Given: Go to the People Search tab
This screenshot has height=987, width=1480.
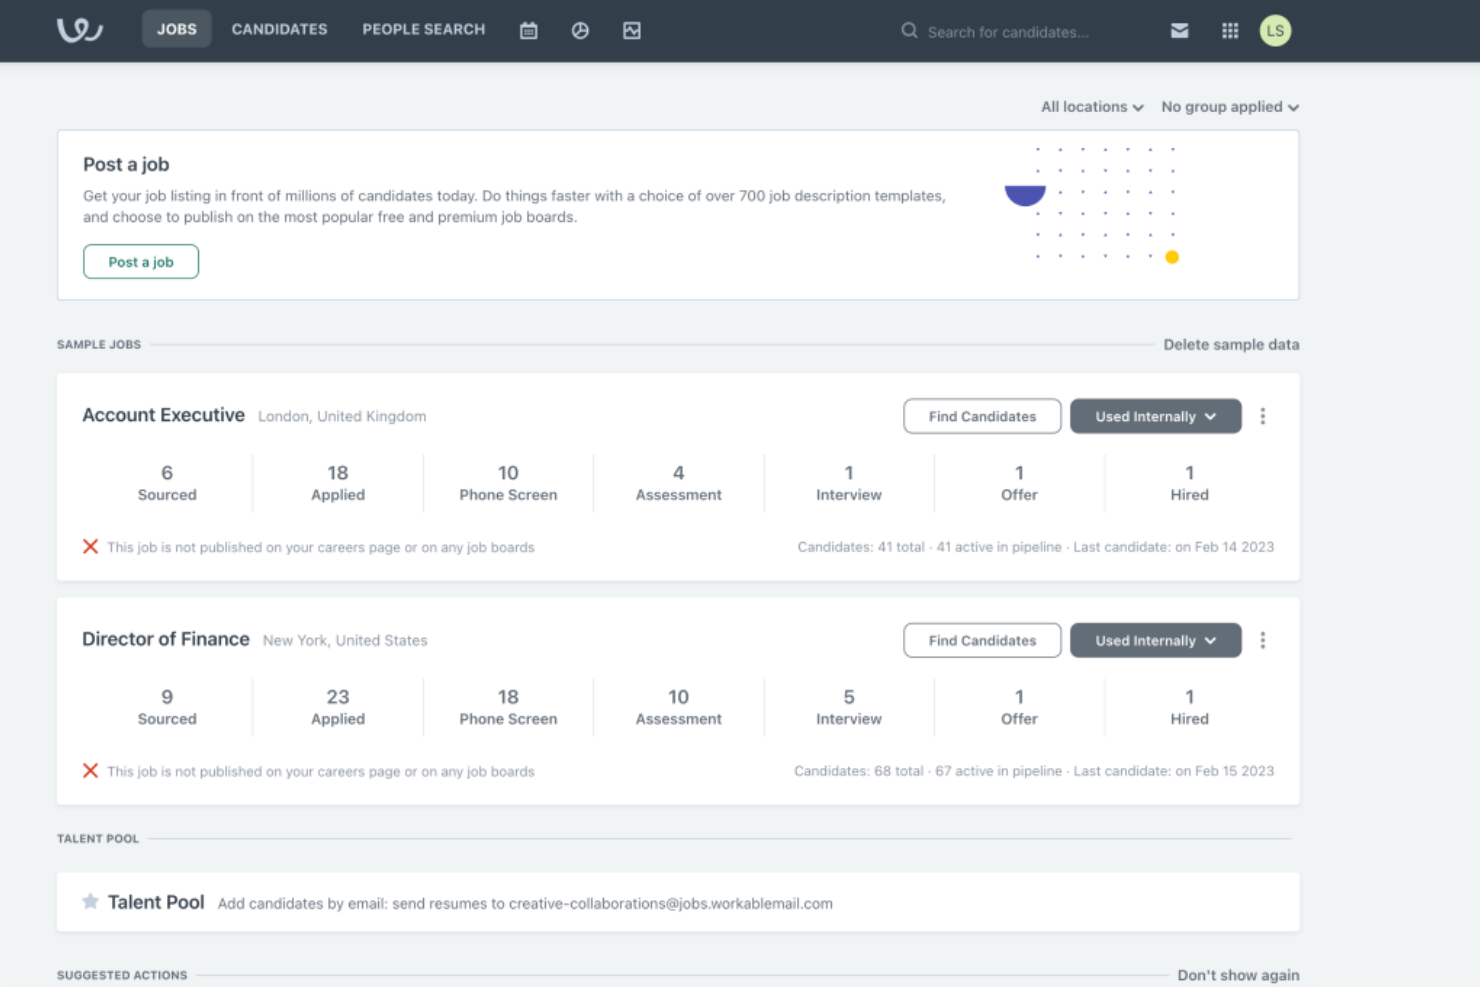Looking at the screenshot, I should [x=423, y=29].
